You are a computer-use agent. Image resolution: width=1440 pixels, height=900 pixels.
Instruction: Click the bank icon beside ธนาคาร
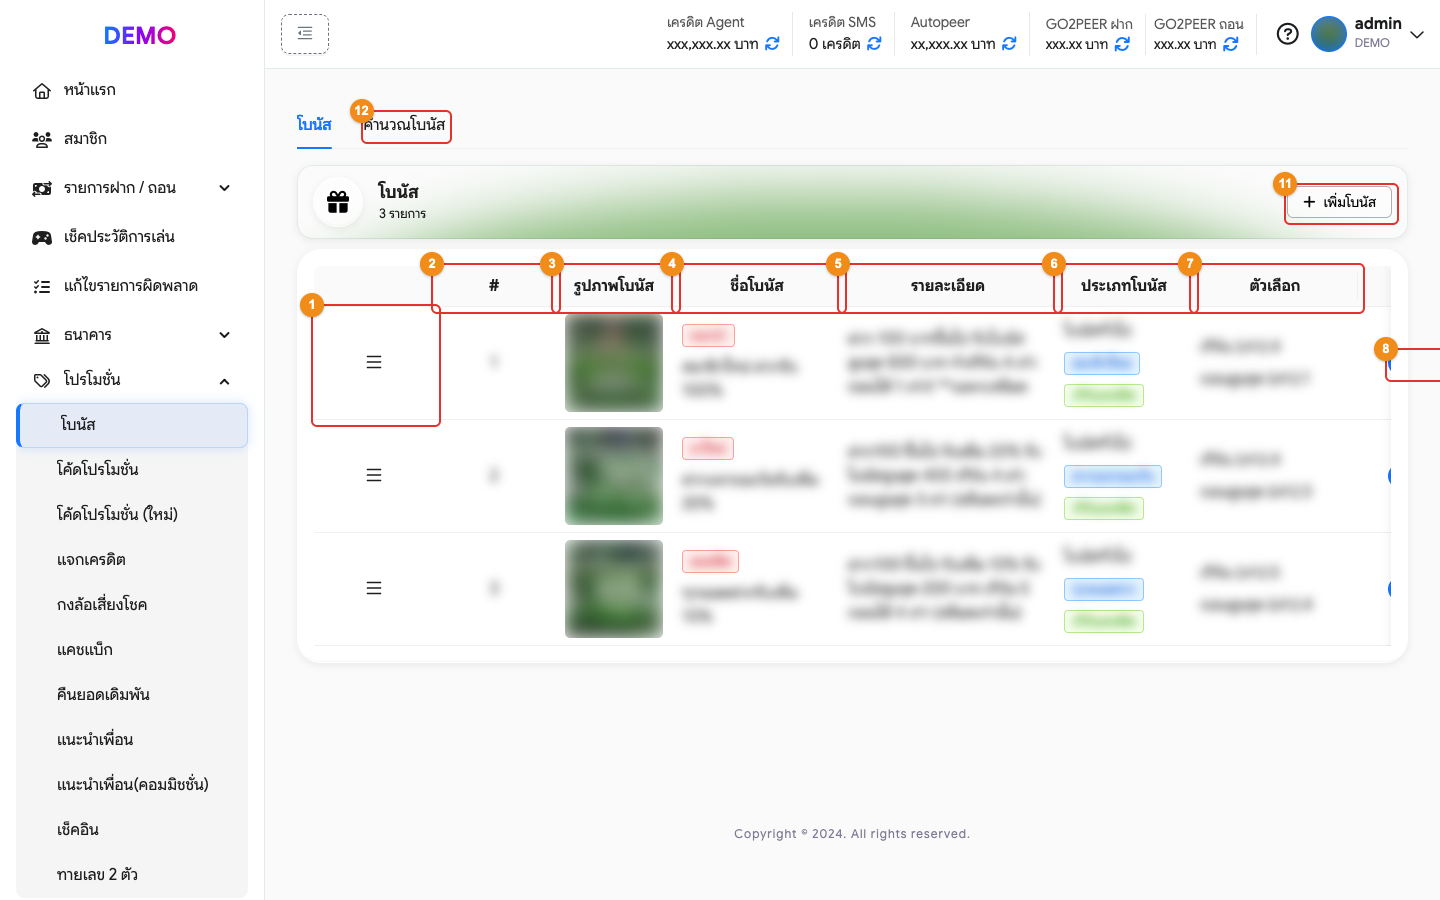pos(42,336)
